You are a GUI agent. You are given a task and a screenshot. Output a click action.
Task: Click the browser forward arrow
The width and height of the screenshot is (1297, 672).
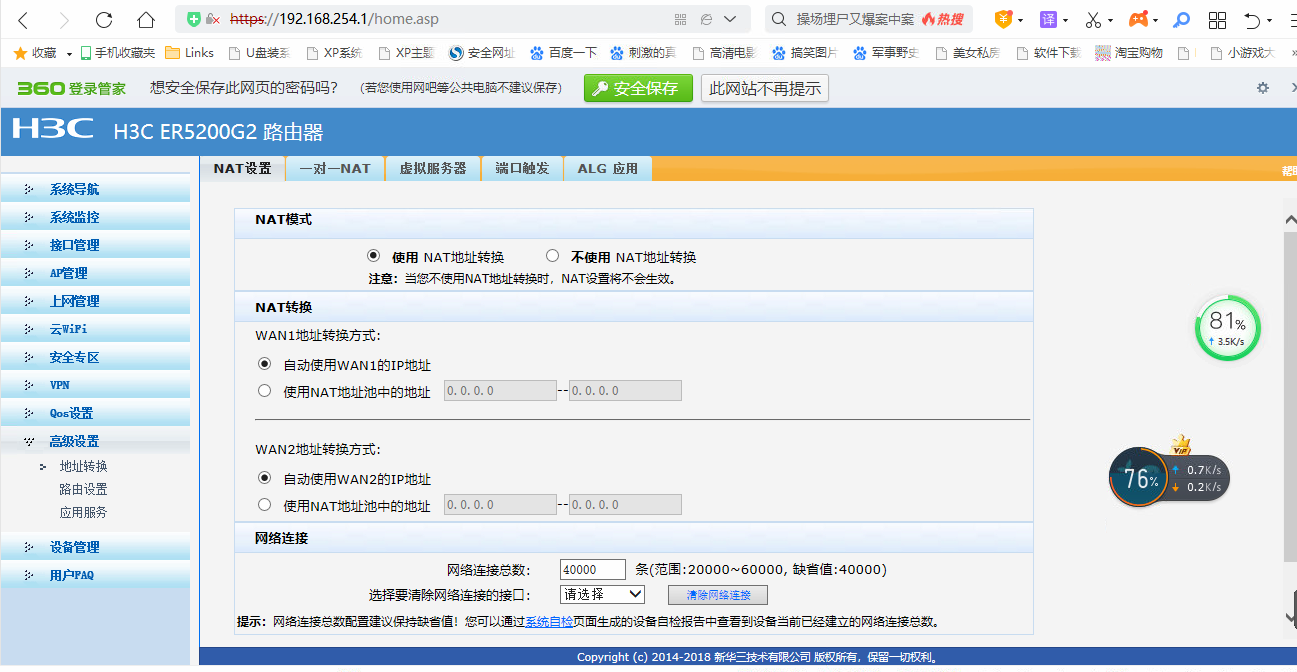pos(64,20)
